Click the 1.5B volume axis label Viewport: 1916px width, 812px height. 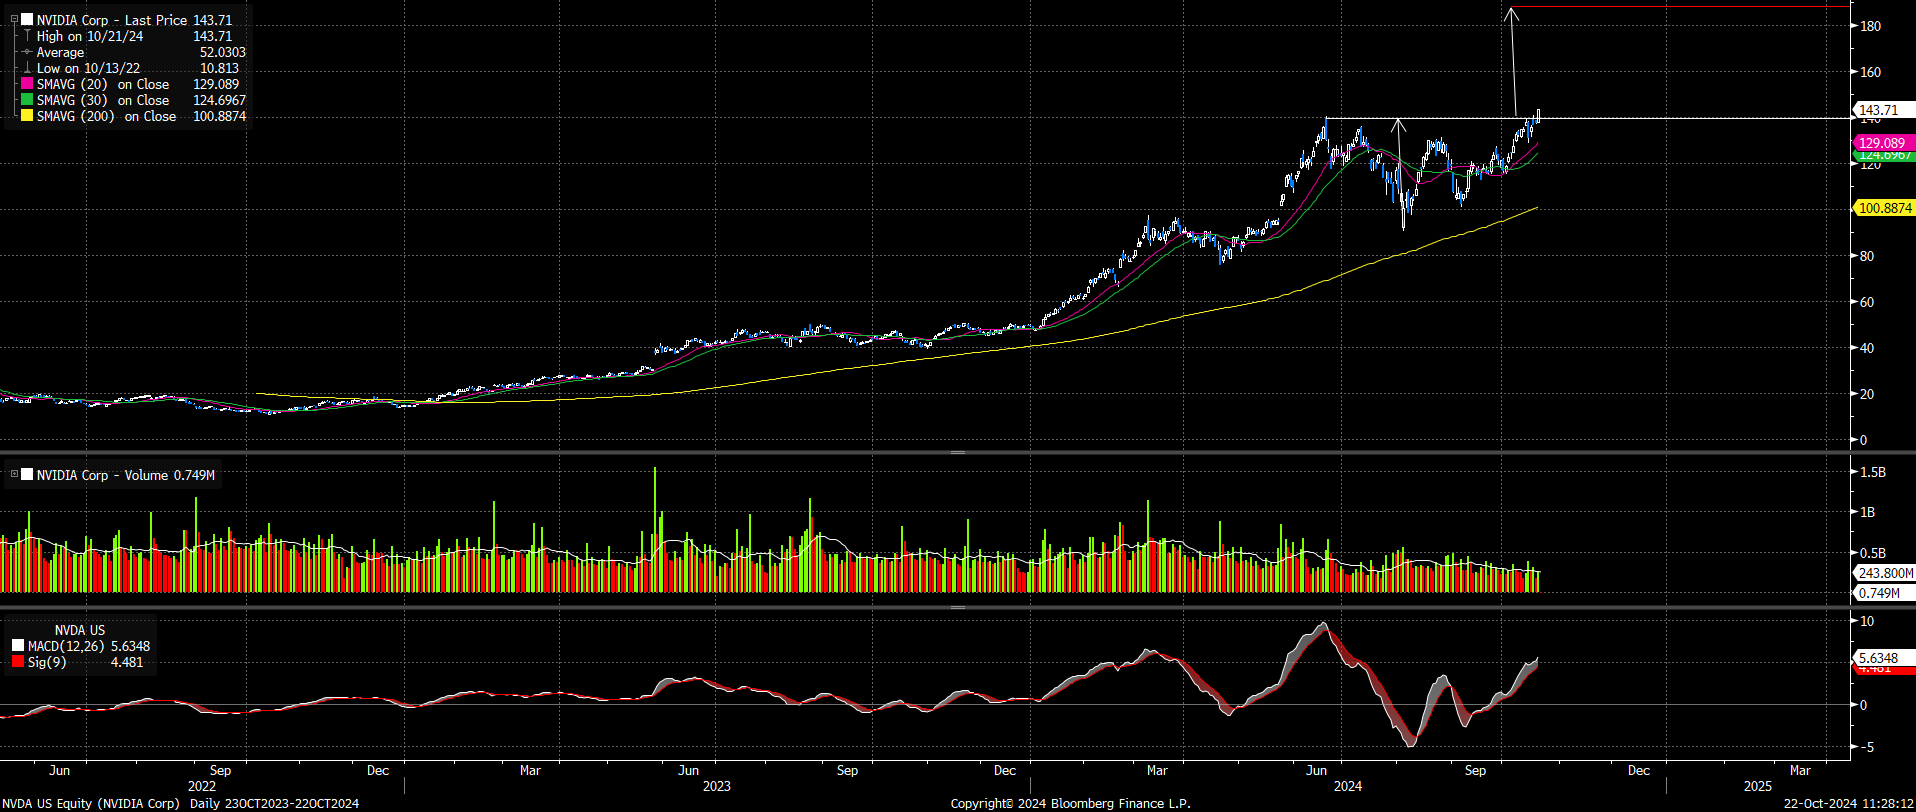click(1873, 472)
